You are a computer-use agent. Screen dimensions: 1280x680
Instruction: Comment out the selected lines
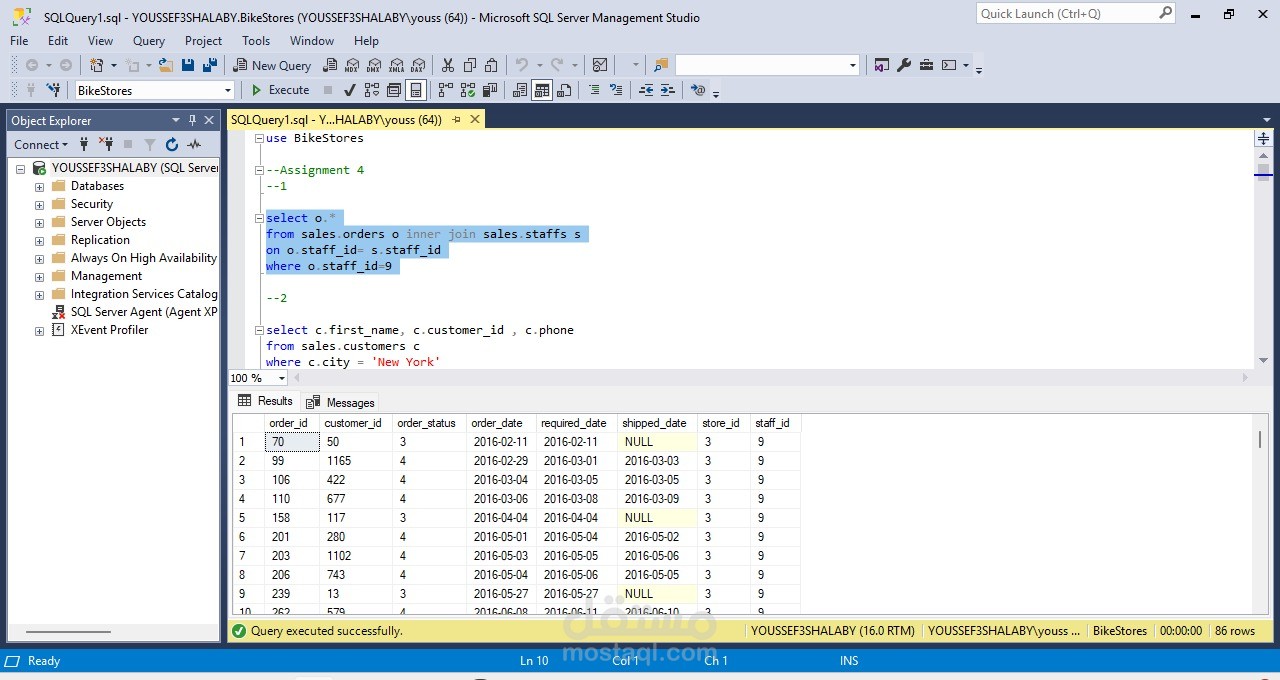click(x=594, y=90)
